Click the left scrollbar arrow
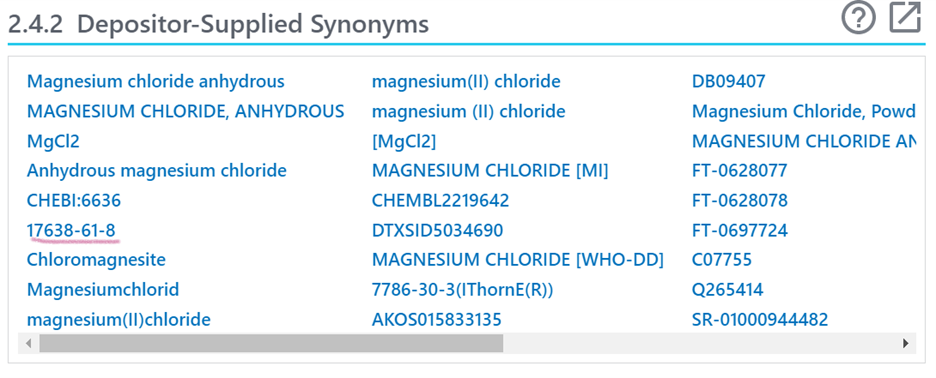The image size is (936, 378). [x=28, y=343]
